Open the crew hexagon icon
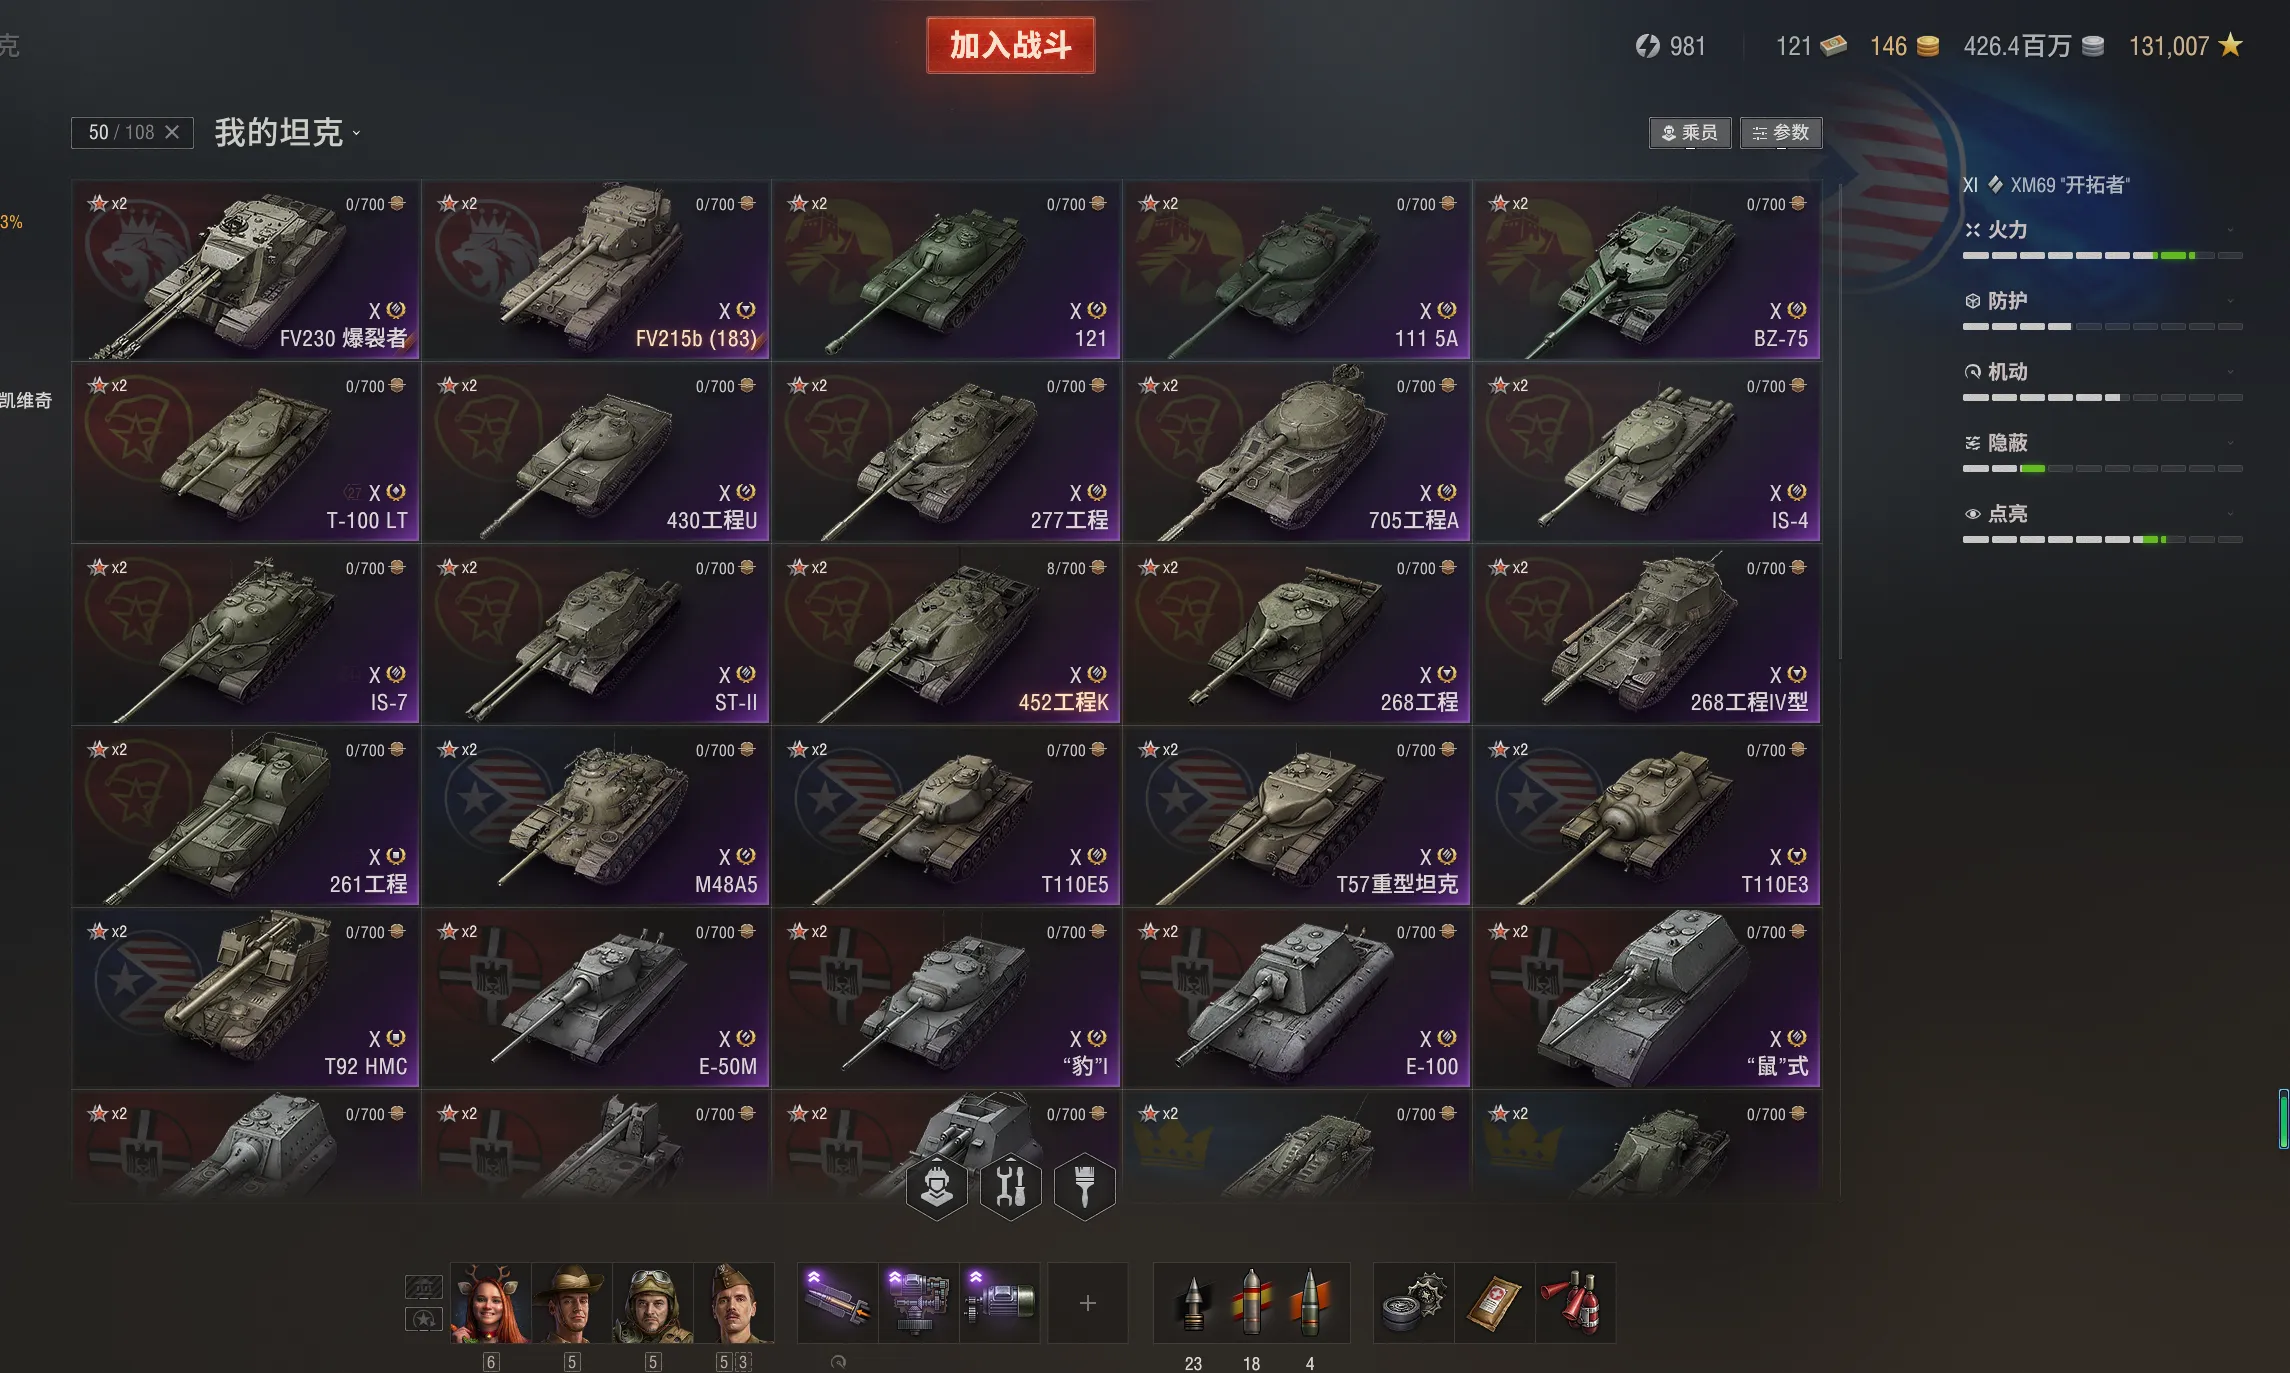This screenshot has height=1373, width=2290. tap(936, 1186)
